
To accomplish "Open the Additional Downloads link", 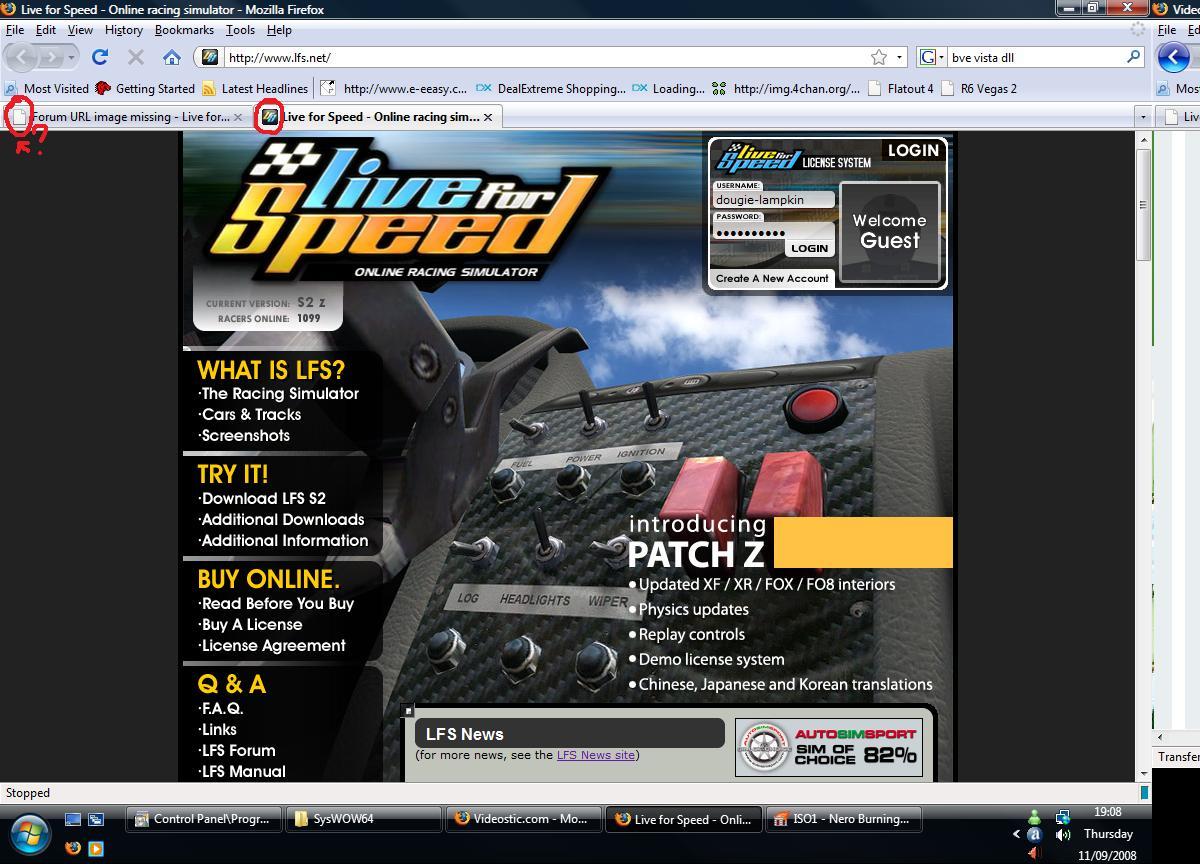I will click(281, 520).
